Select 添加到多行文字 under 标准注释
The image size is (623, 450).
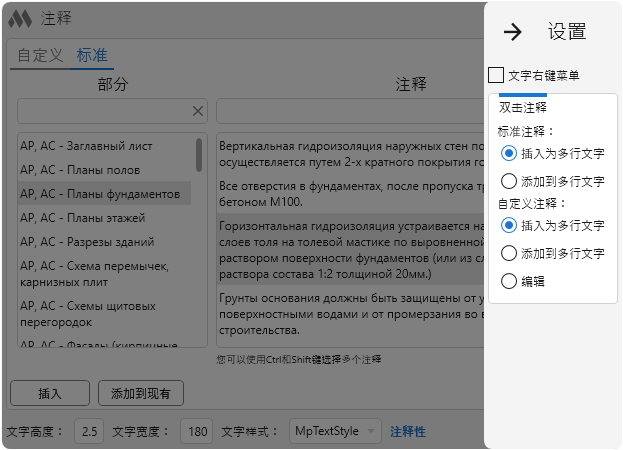[509, 181]
